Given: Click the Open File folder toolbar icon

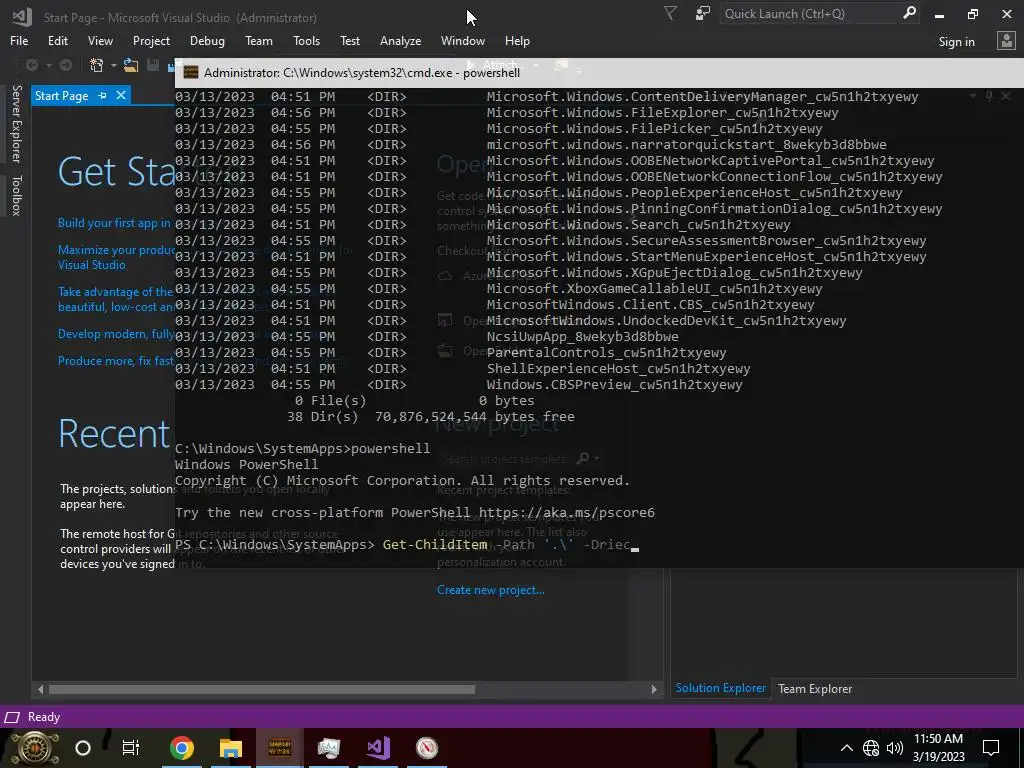Looking at the screenshot, I should click(131, 65).
